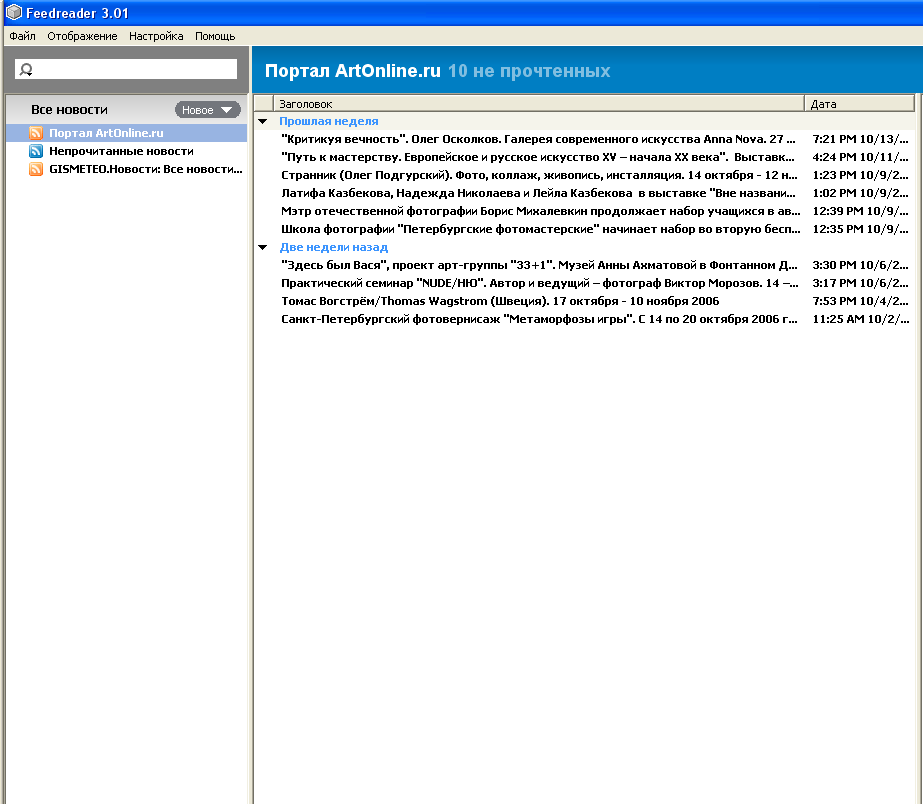Click the Прошлая неделя group label
Screen dimensions: 923x804
(x=328, y=121)
